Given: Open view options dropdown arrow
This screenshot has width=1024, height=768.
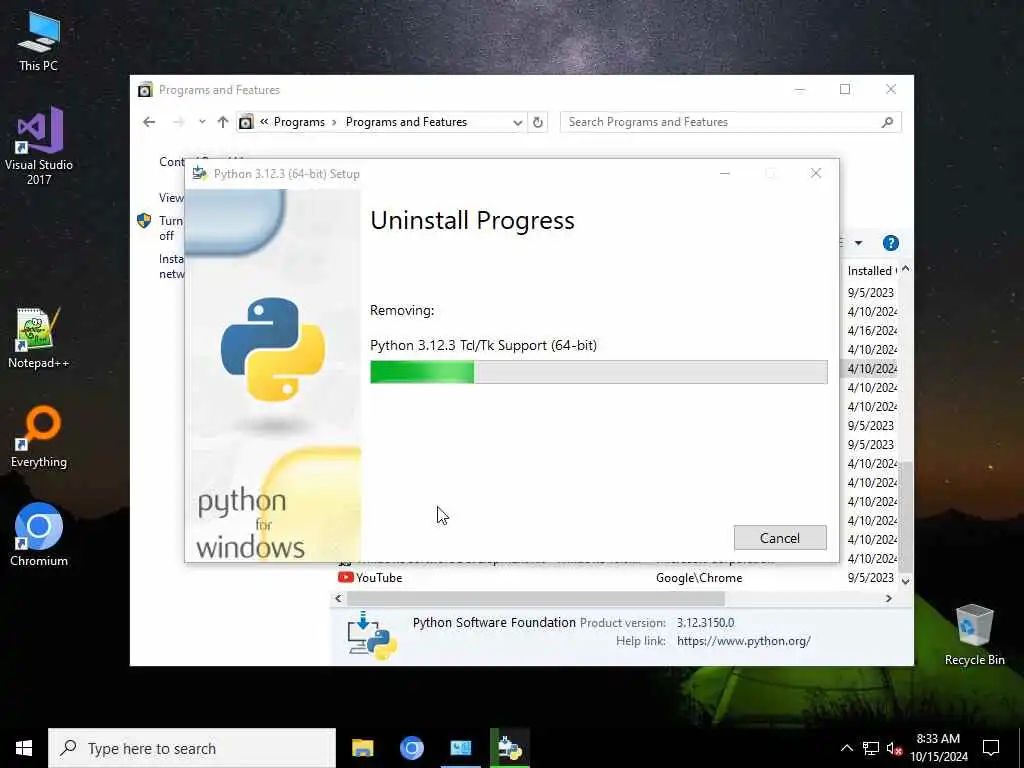Looking at the screenshot, I should tap(858, 243).
